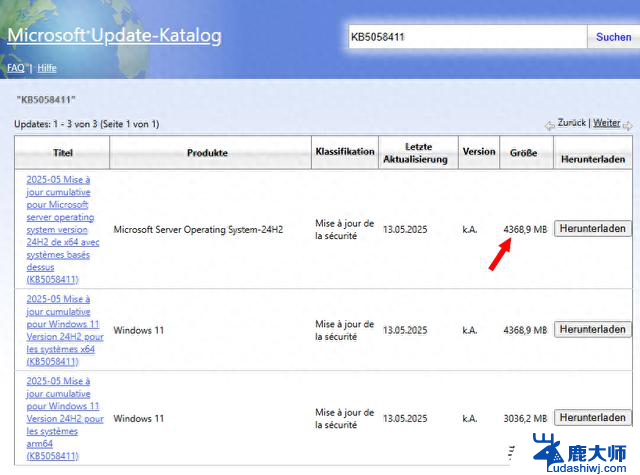This screenshot has width=640, height=475.
Task: Sort by the Version column header
Action: 479,151
